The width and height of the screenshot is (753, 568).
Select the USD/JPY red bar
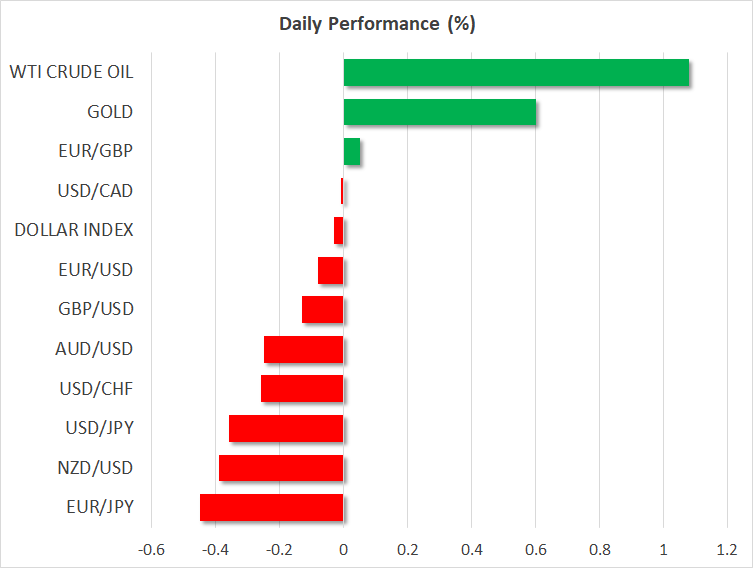tap(286, 428)
